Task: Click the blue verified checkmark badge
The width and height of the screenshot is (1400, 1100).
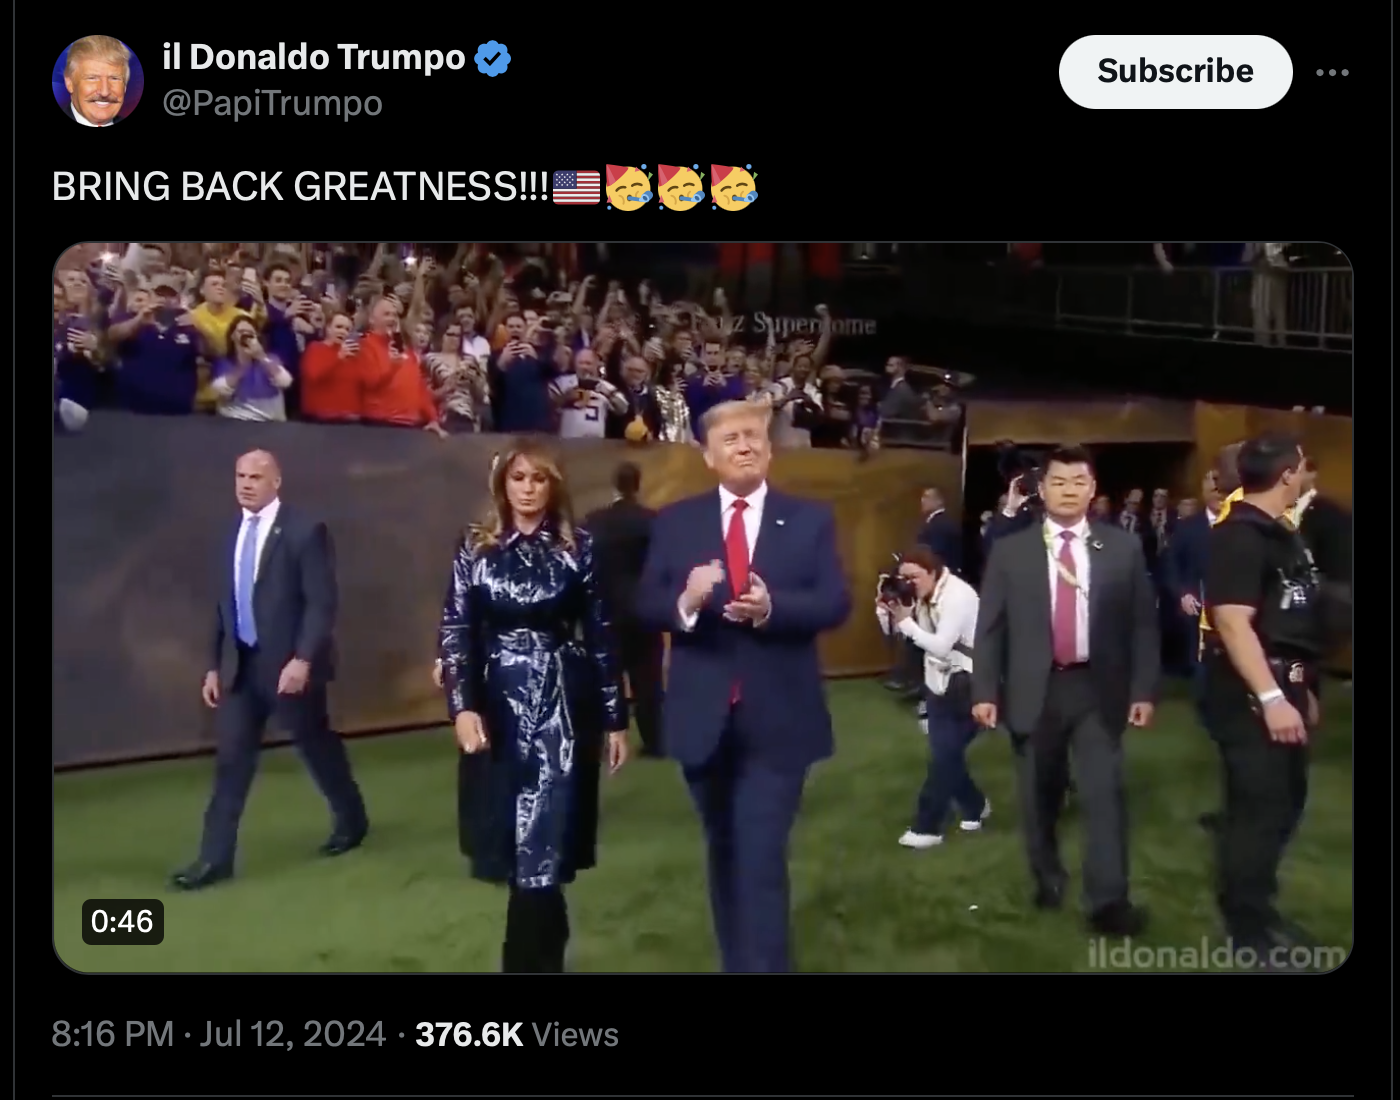Action: pyautogui.click(x=492, y=59)
